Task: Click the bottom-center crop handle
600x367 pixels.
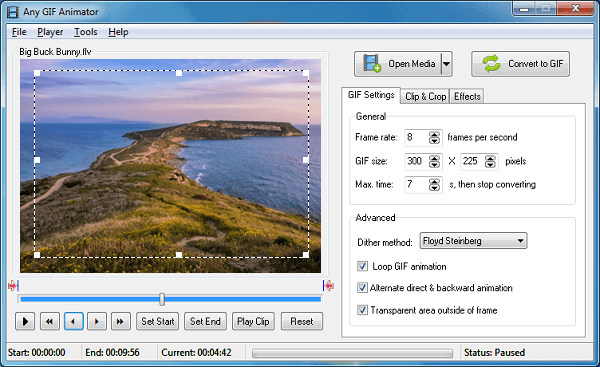Action: 179,254
